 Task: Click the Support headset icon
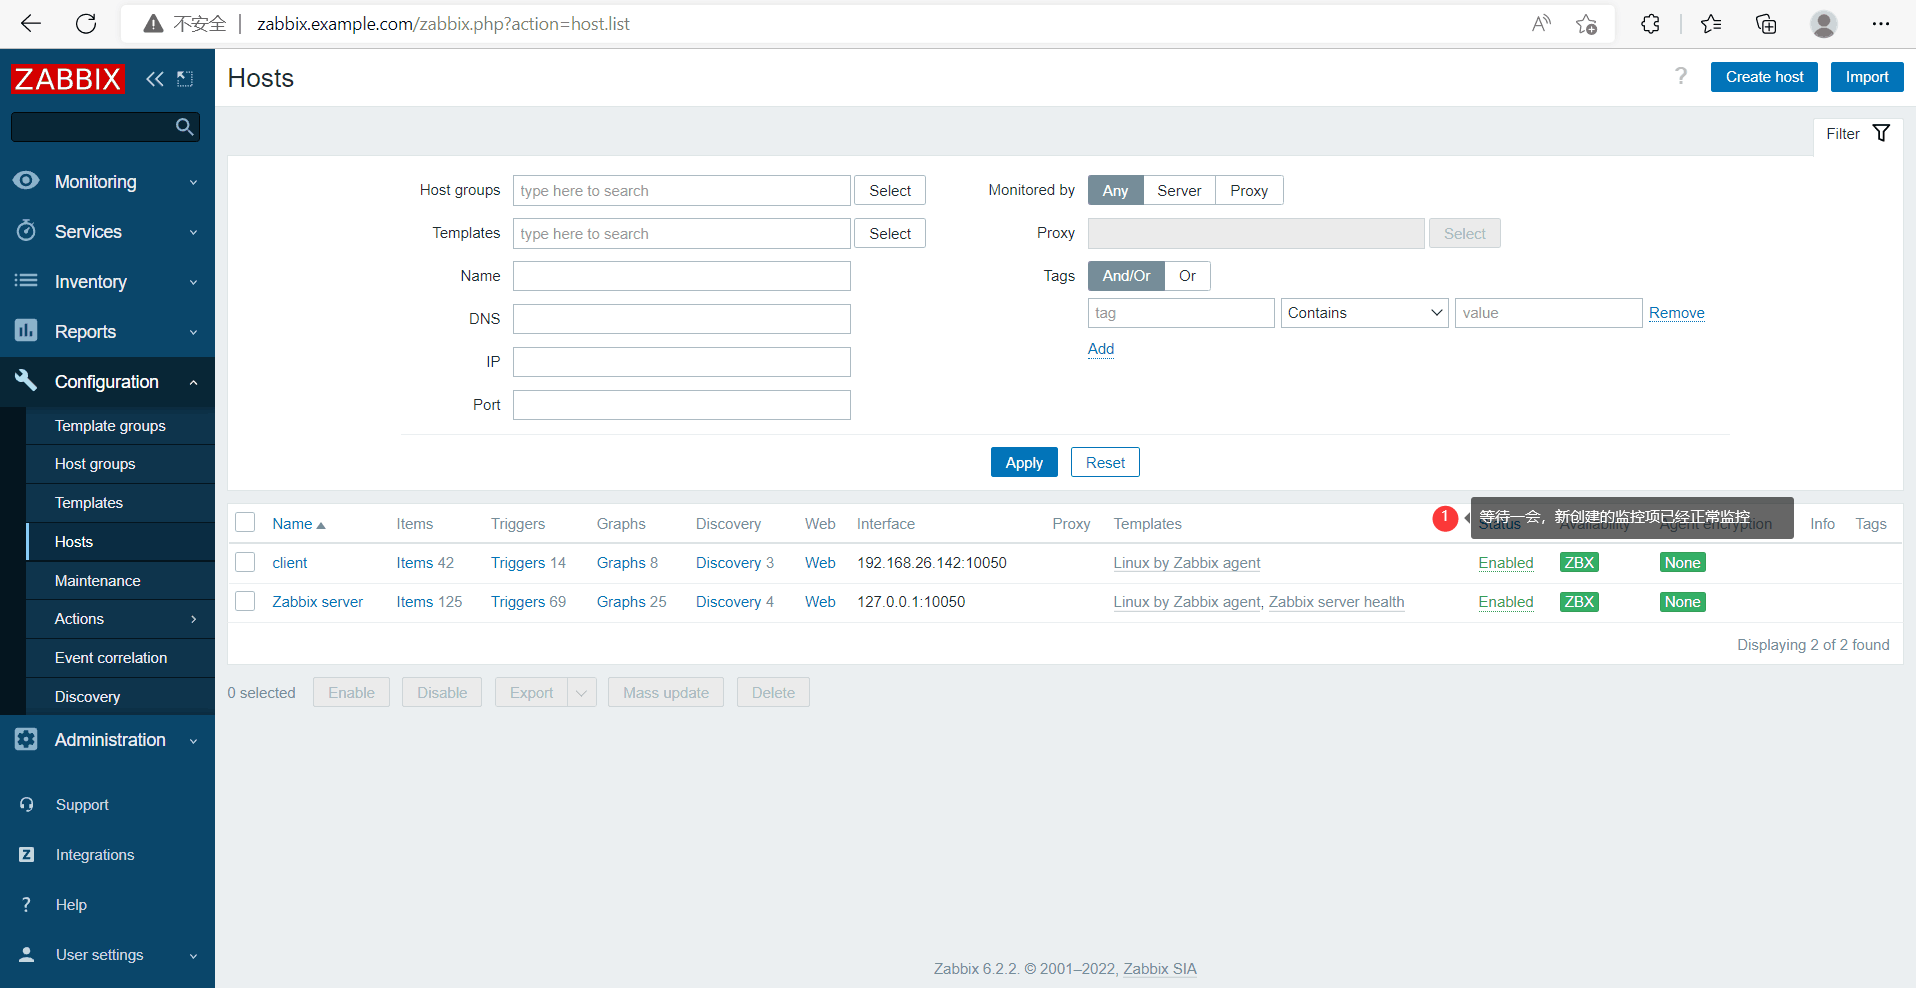tap(27, 805)
